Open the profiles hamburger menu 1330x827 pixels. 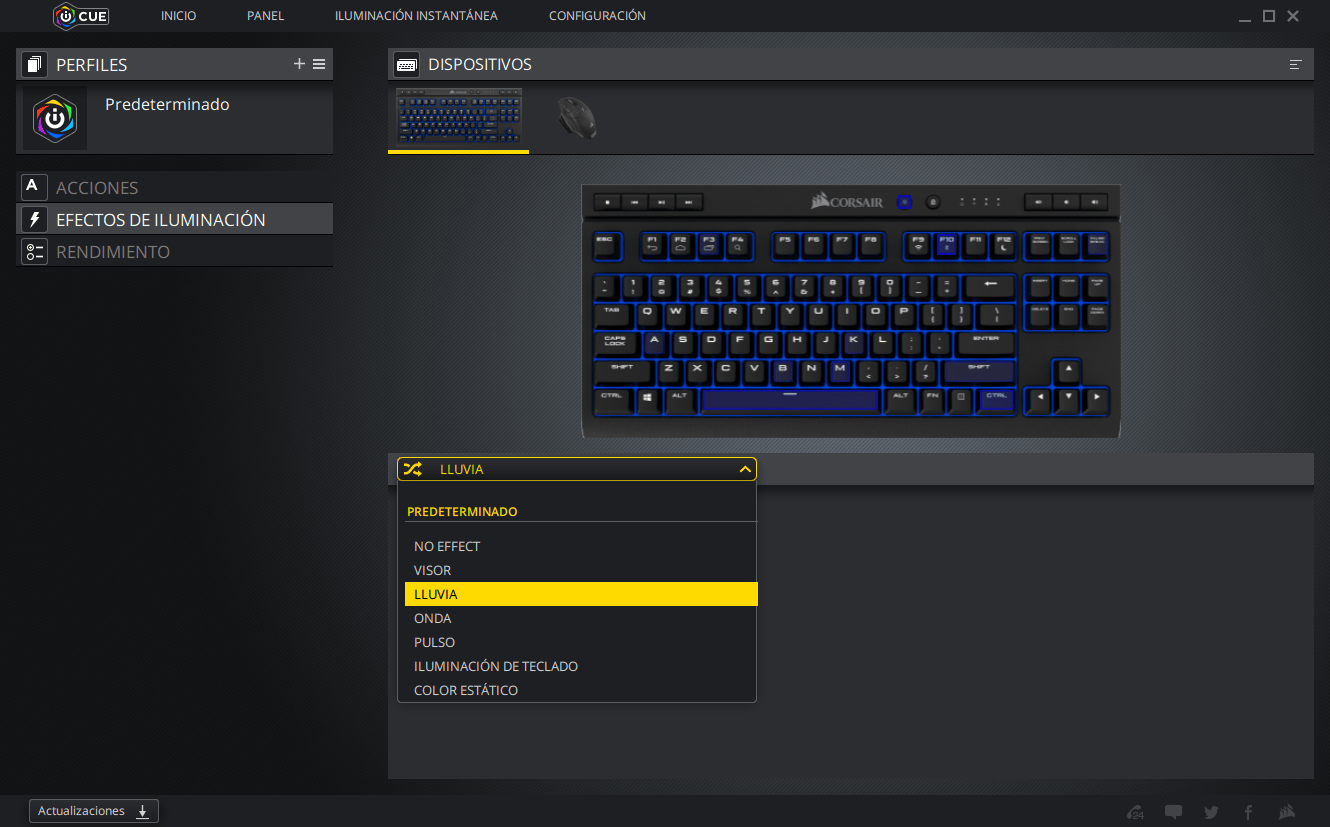point(319,64)
